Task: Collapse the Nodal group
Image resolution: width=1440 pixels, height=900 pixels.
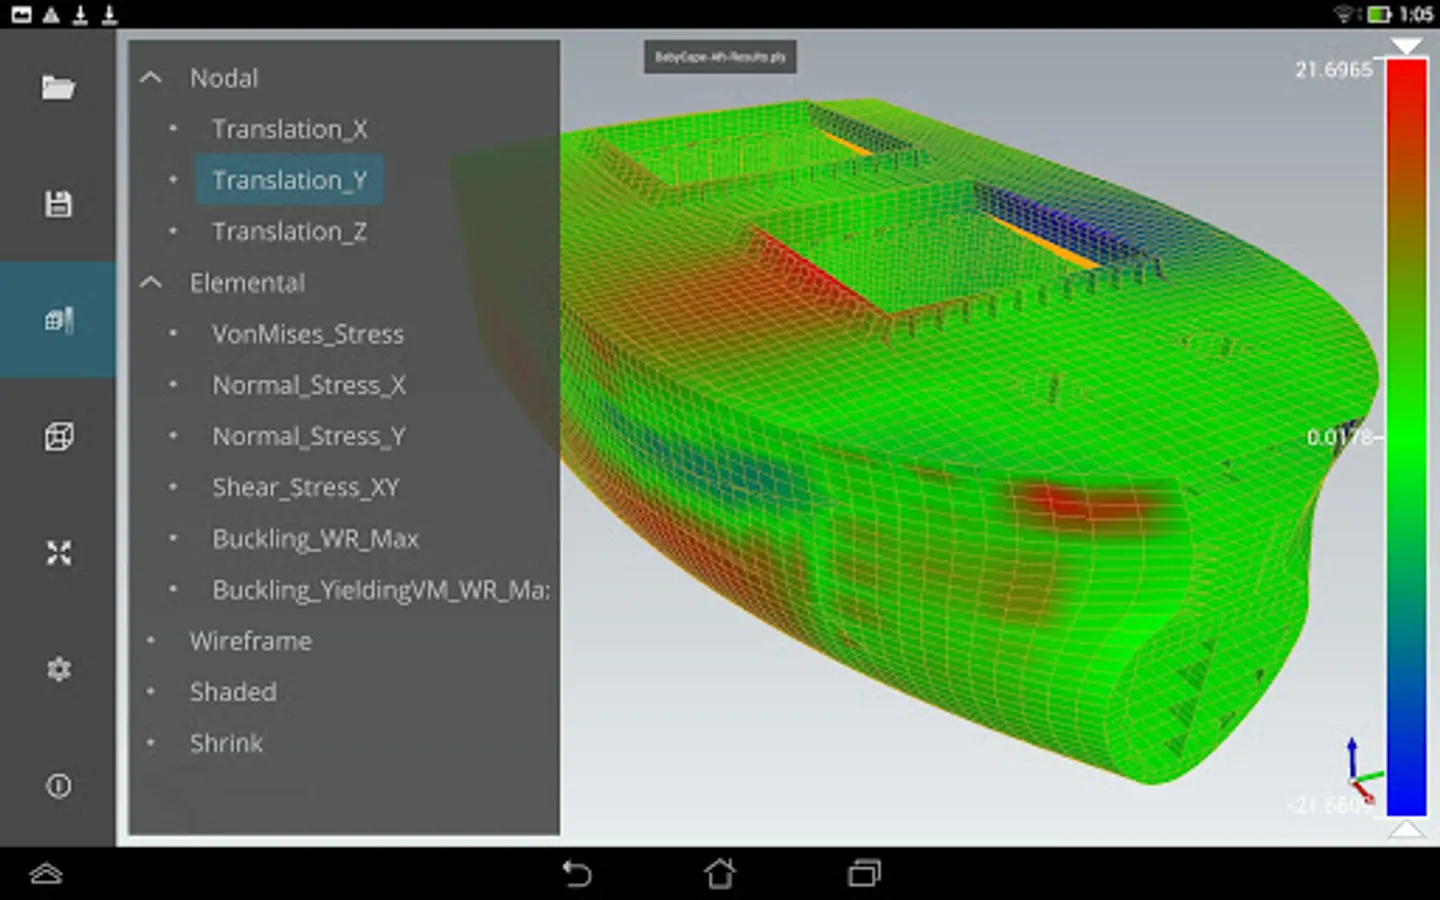Action: pos(150,78)
